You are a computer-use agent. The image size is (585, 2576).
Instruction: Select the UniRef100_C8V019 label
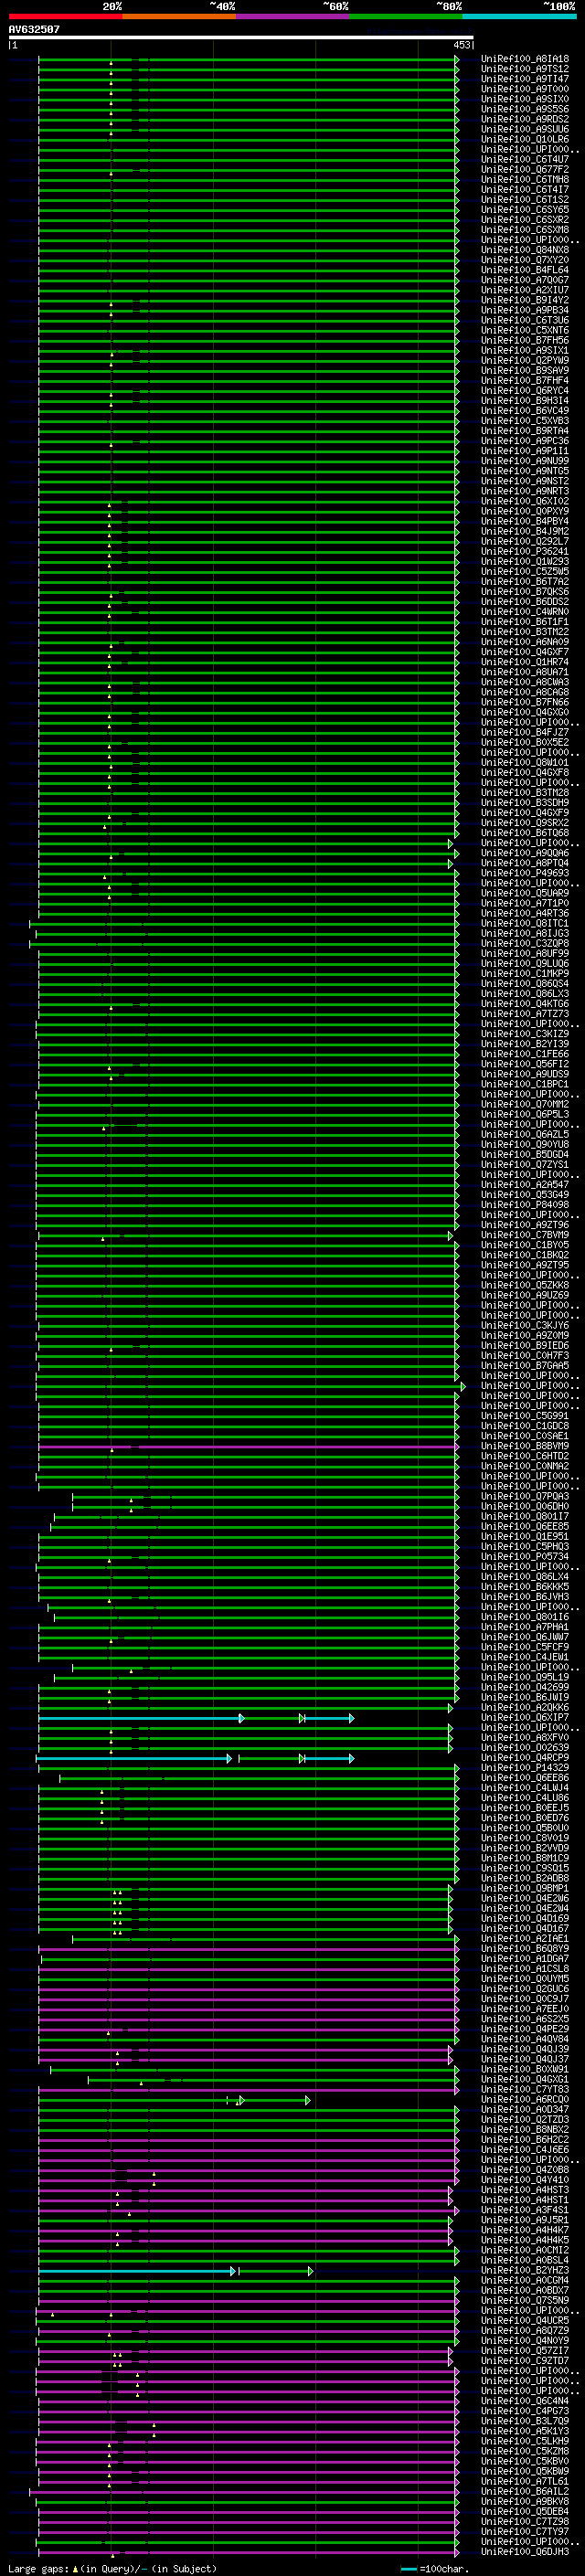[x=525, y=1838]
